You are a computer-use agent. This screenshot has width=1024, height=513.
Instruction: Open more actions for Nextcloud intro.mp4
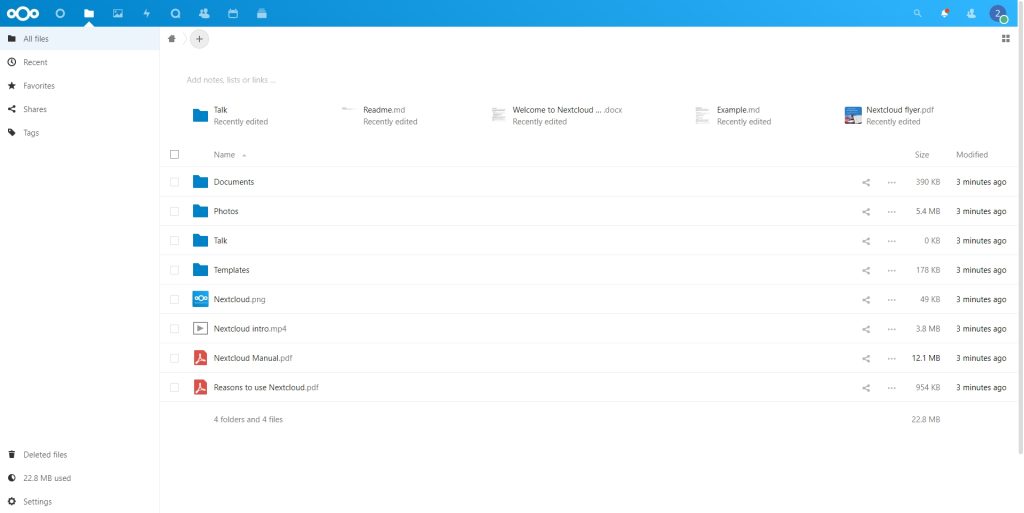(x=891, y=329)
